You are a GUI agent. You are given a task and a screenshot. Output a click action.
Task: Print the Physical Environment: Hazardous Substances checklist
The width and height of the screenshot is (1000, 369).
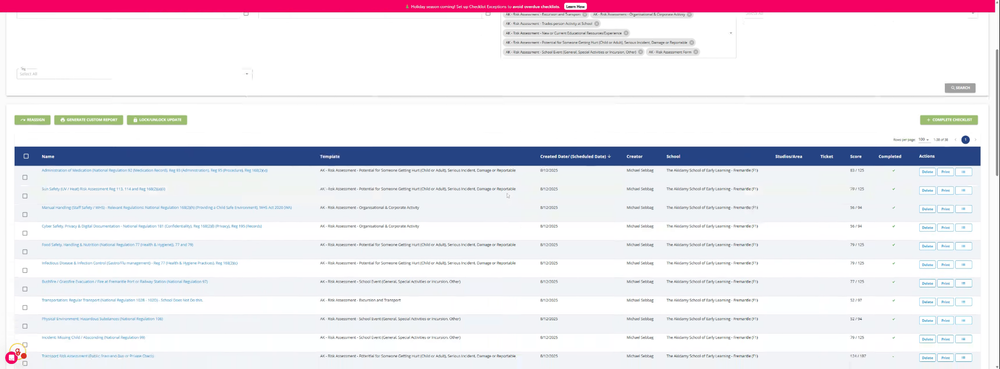[x=945, y=321]
